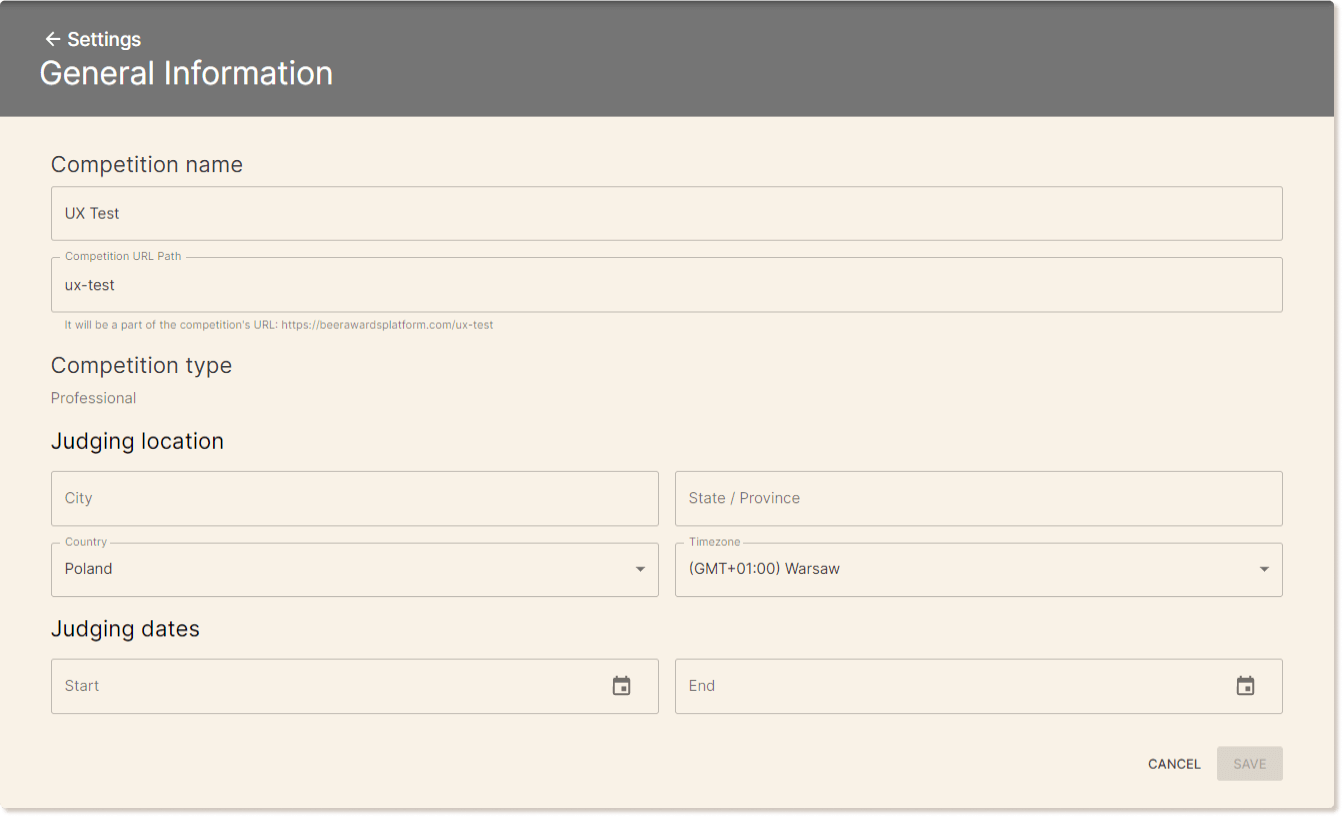Viewport: 1342px width, 816px height.
Task: Focus the Competition name field with UX Test
Action: coord(666,213)
